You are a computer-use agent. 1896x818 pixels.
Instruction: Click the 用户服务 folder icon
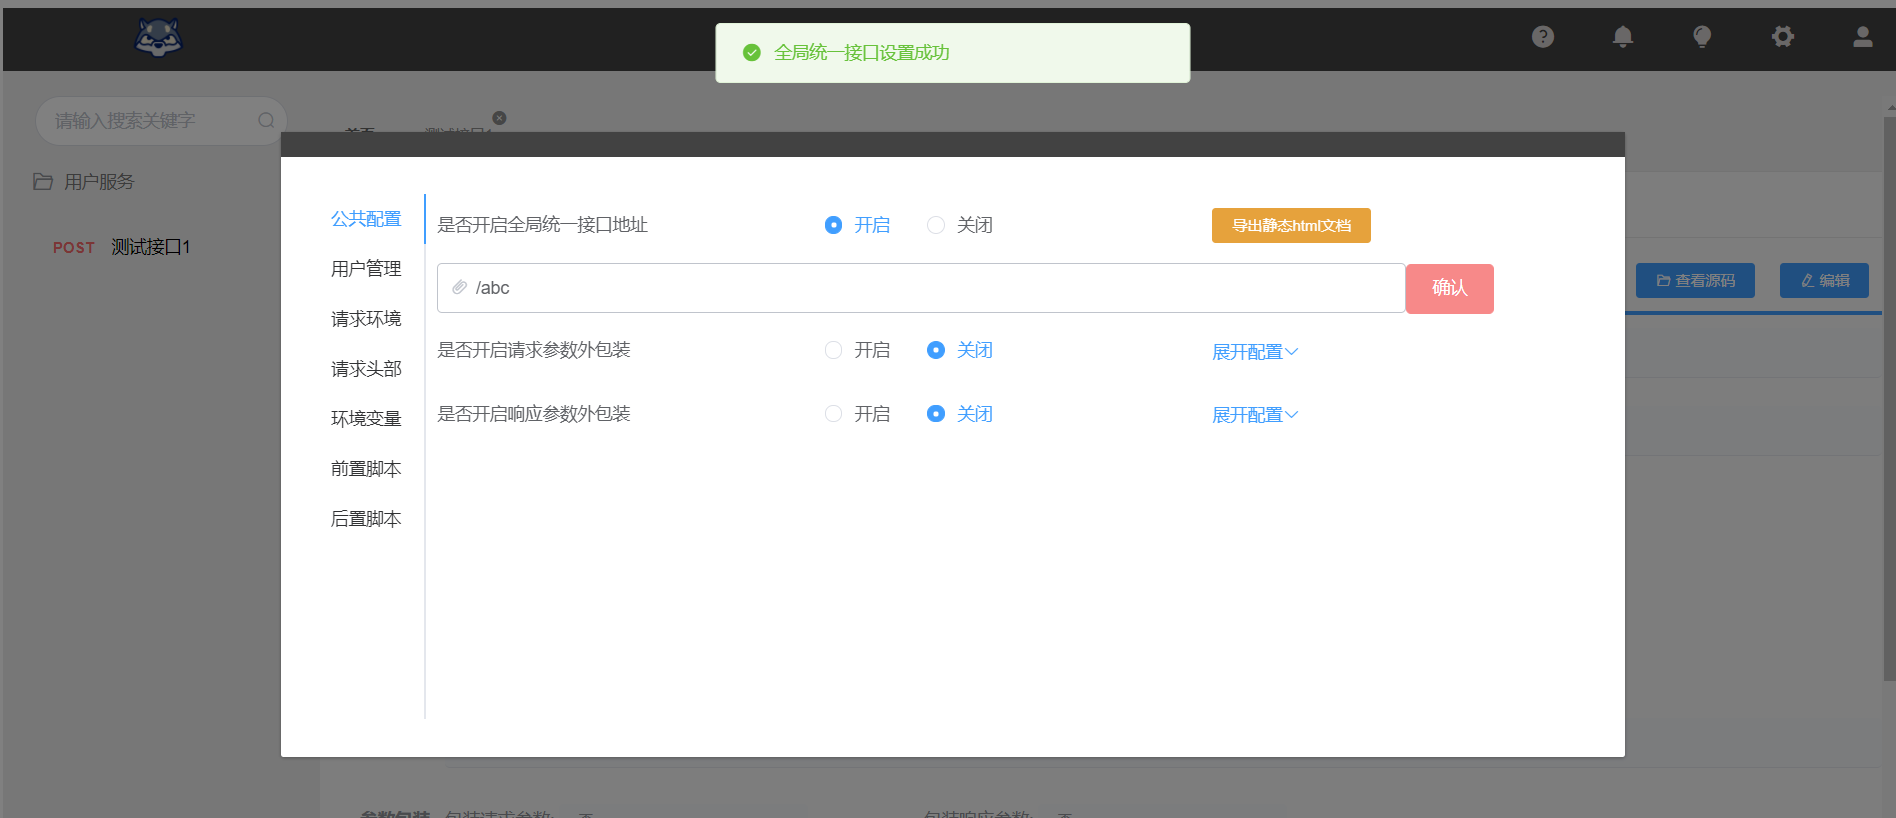pos(43,182)
